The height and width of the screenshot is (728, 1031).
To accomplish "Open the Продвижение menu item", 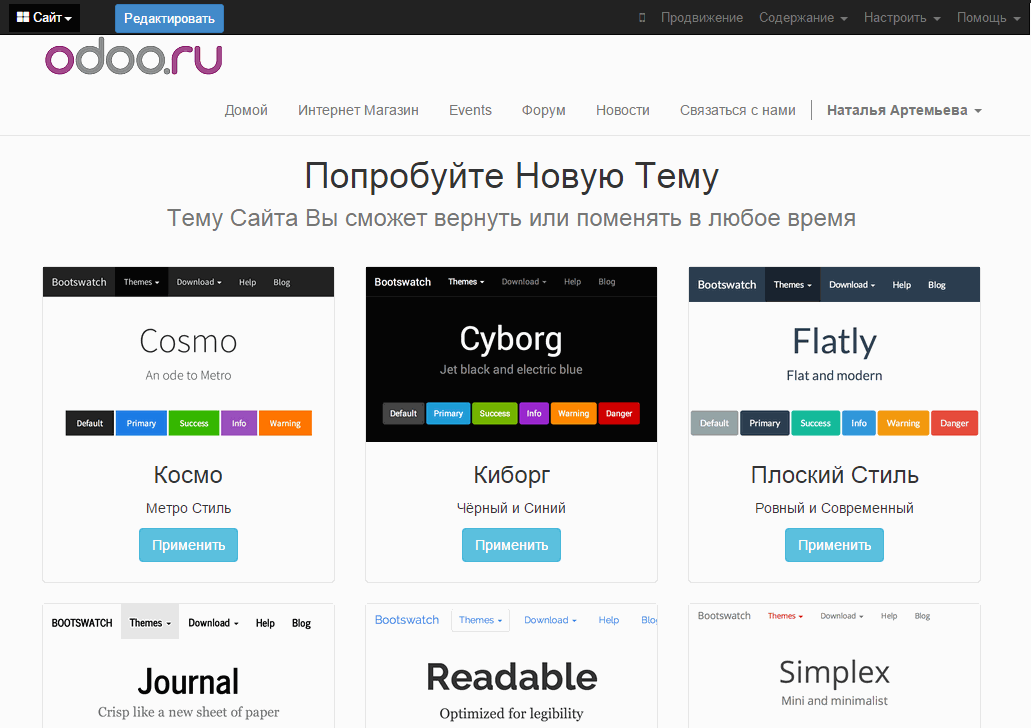I will point(702,18).
